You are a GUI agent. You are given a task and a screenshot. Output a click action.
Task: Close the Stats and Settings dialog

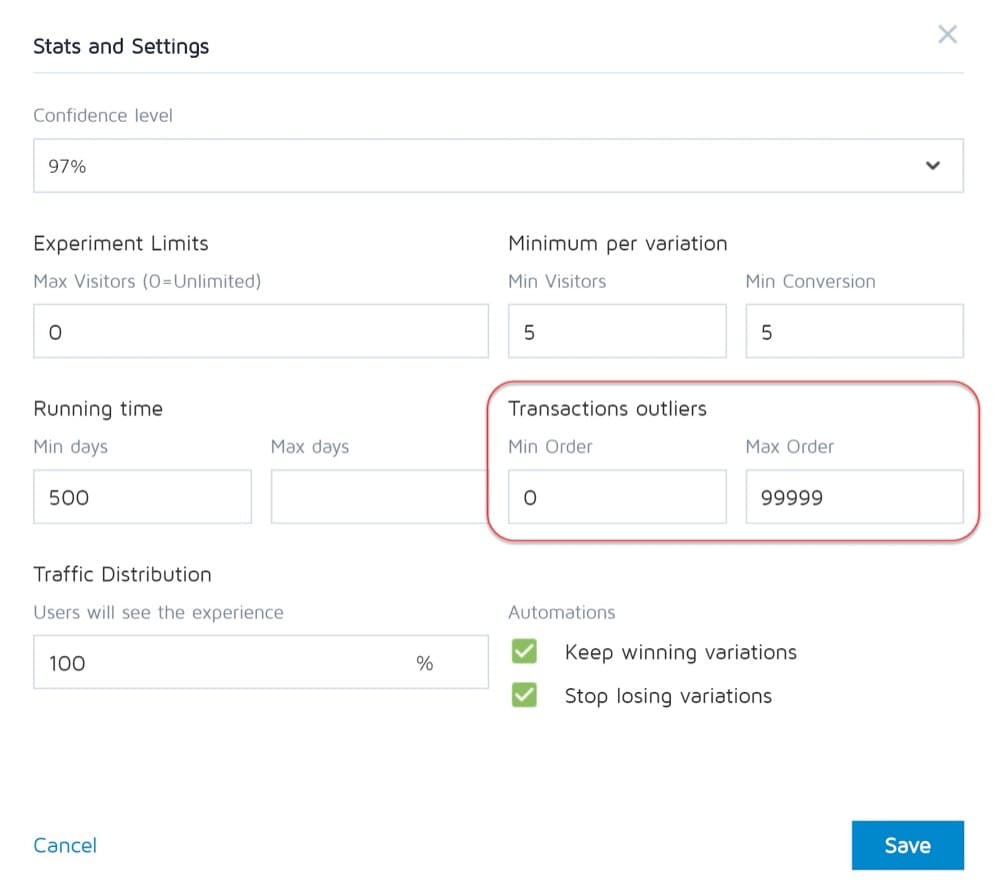tap(947, 35)
